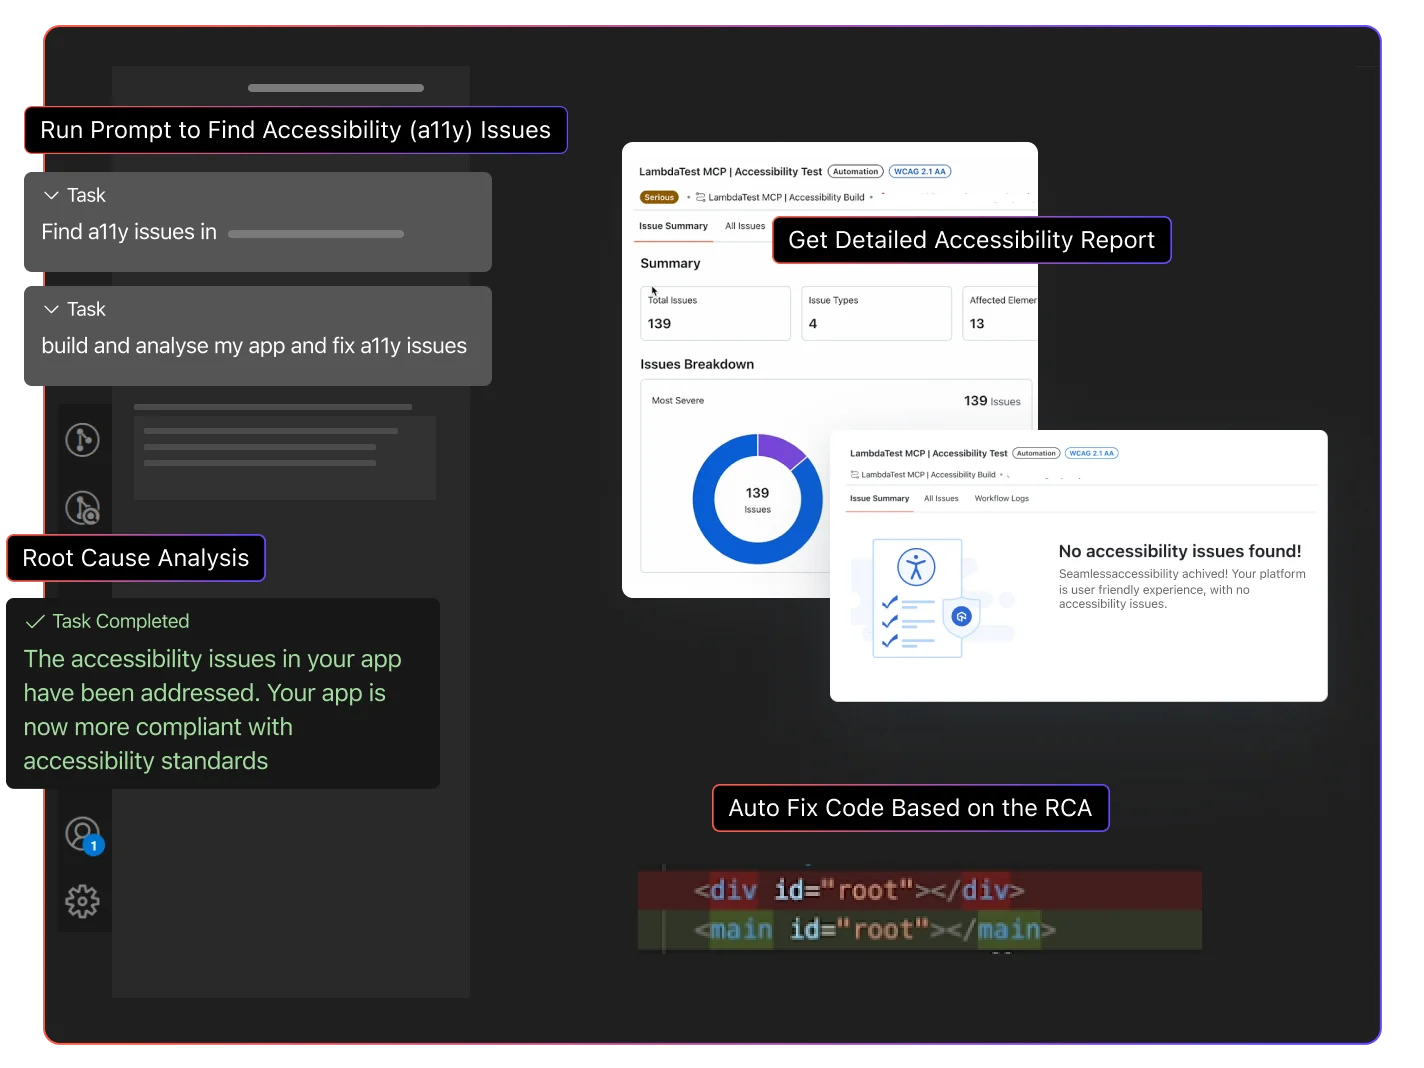Screen dimensions: 1424x1068
Task: Select the Issue Summary tab
Action: pos(673,226)
